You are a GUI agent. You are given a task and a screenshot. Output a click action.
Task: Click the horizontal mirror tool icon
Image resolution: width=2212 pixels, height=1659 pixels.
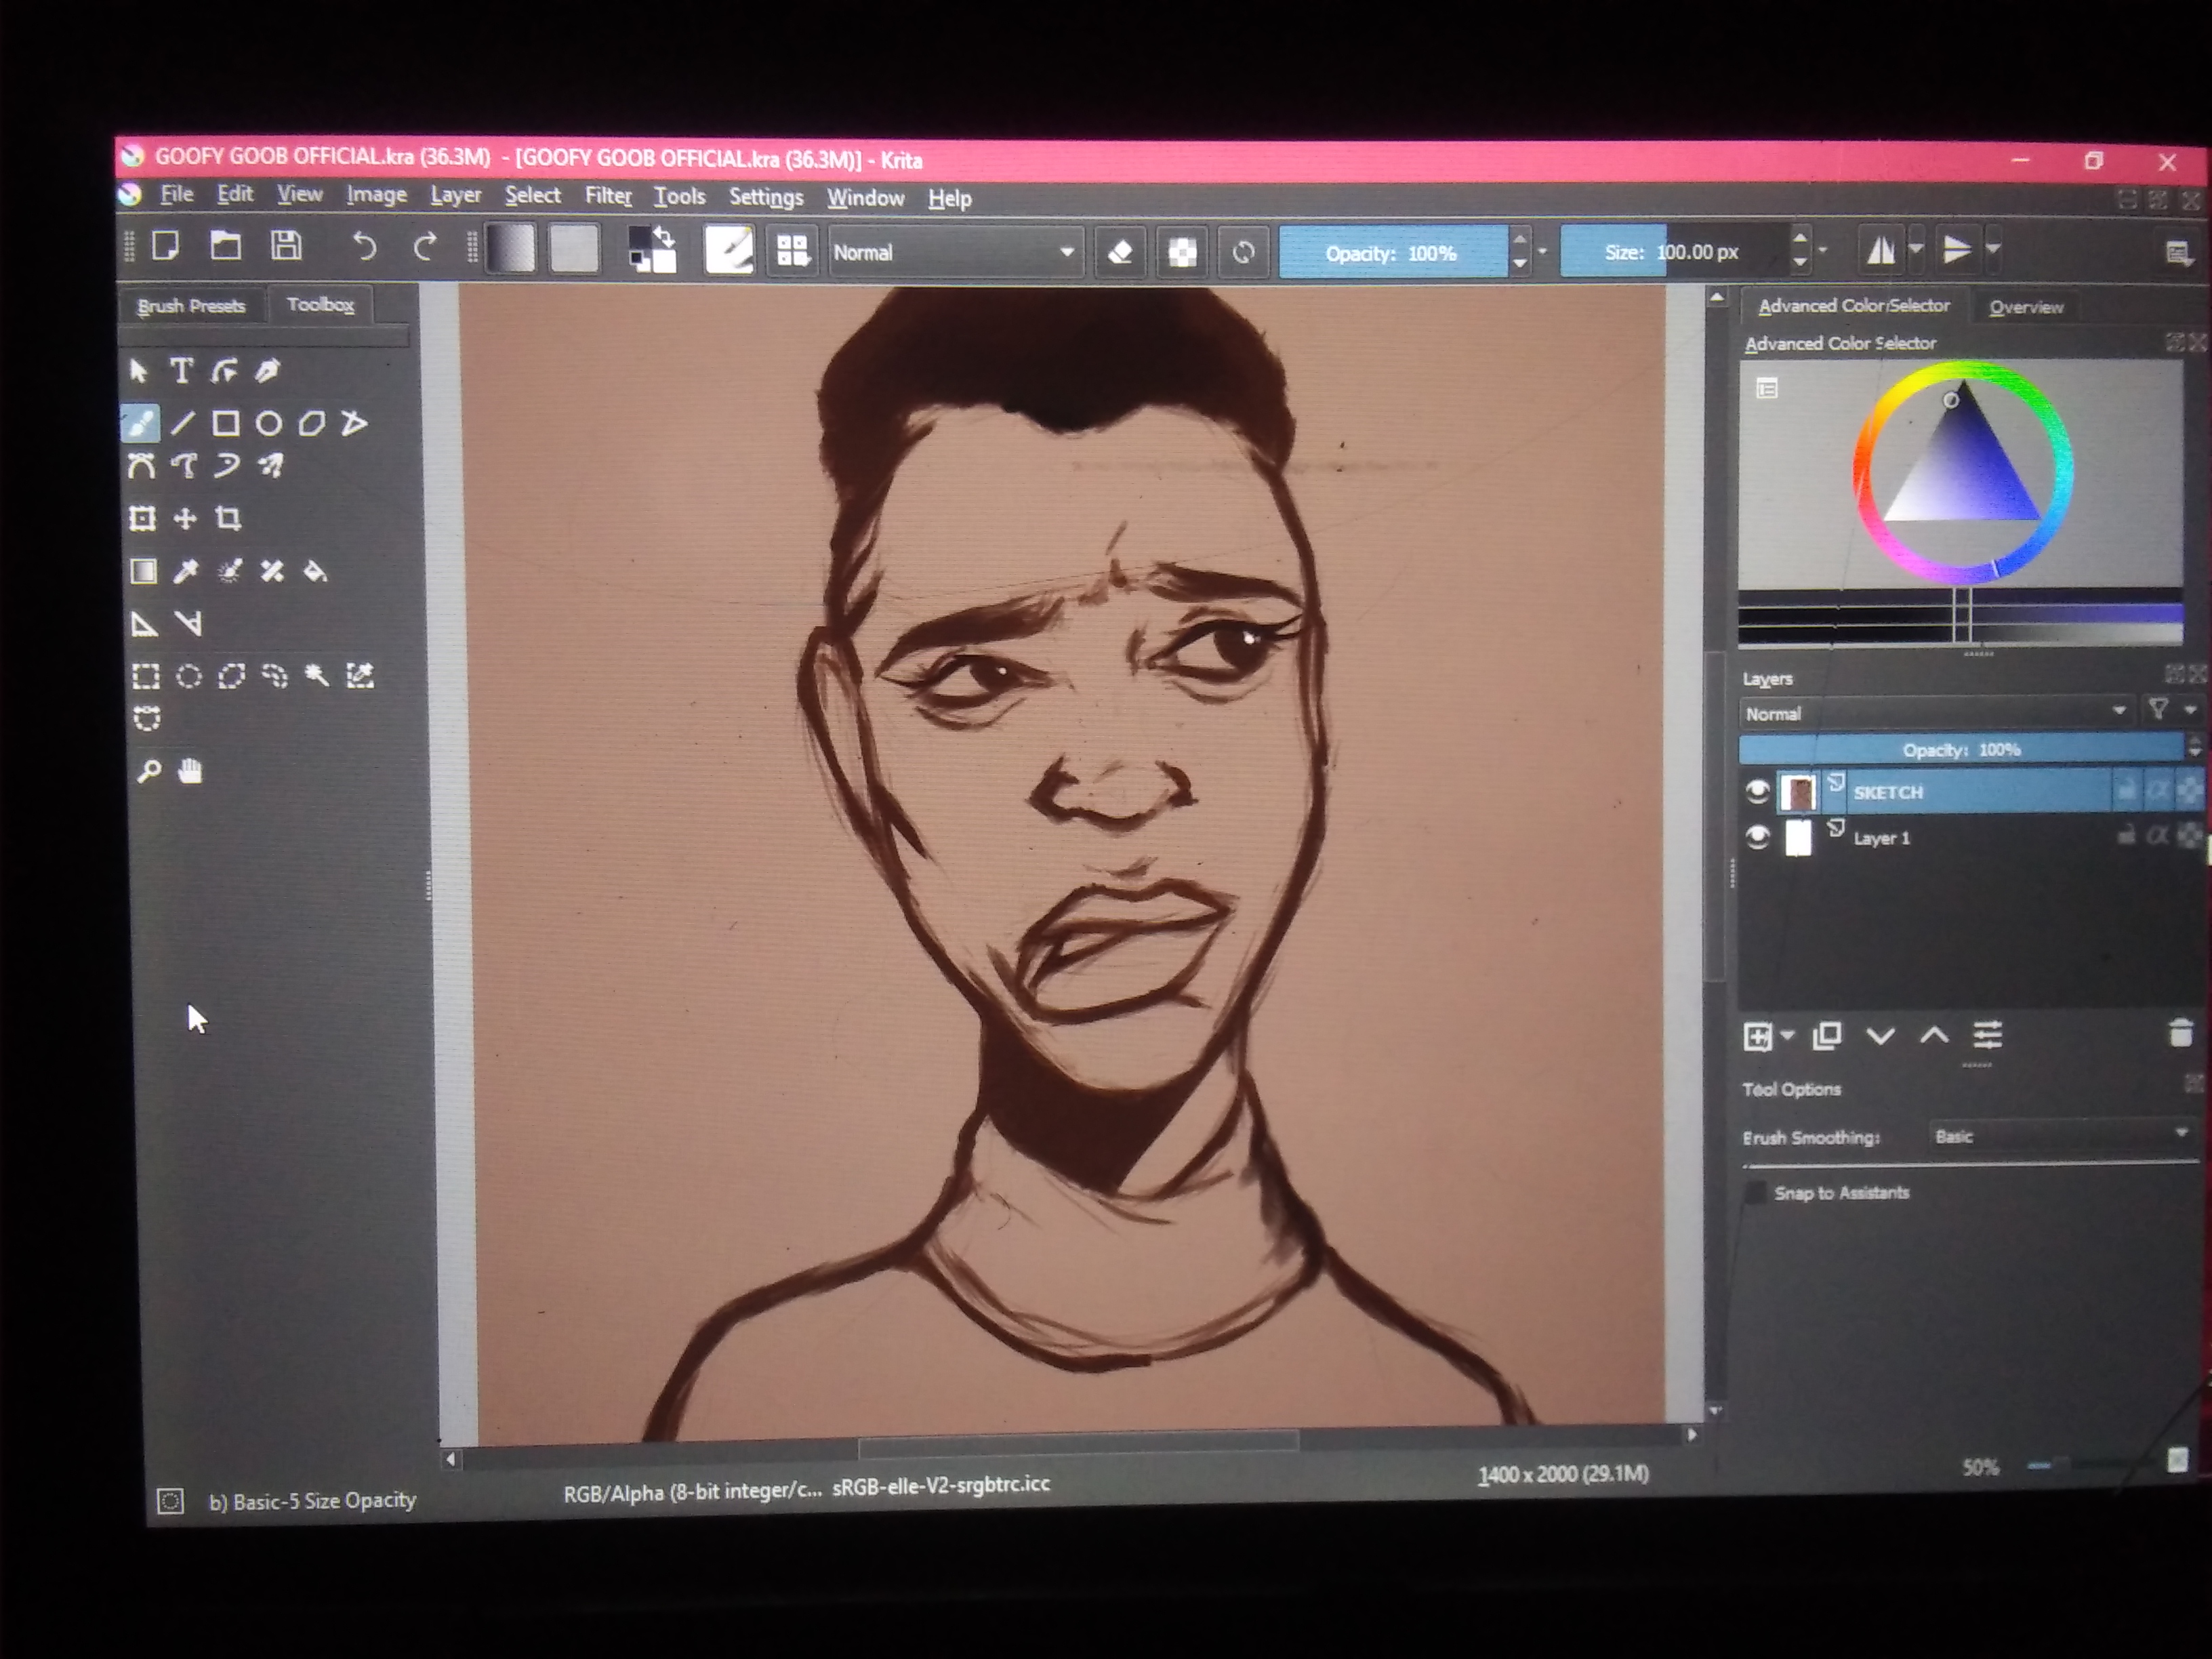(1880, 250)
